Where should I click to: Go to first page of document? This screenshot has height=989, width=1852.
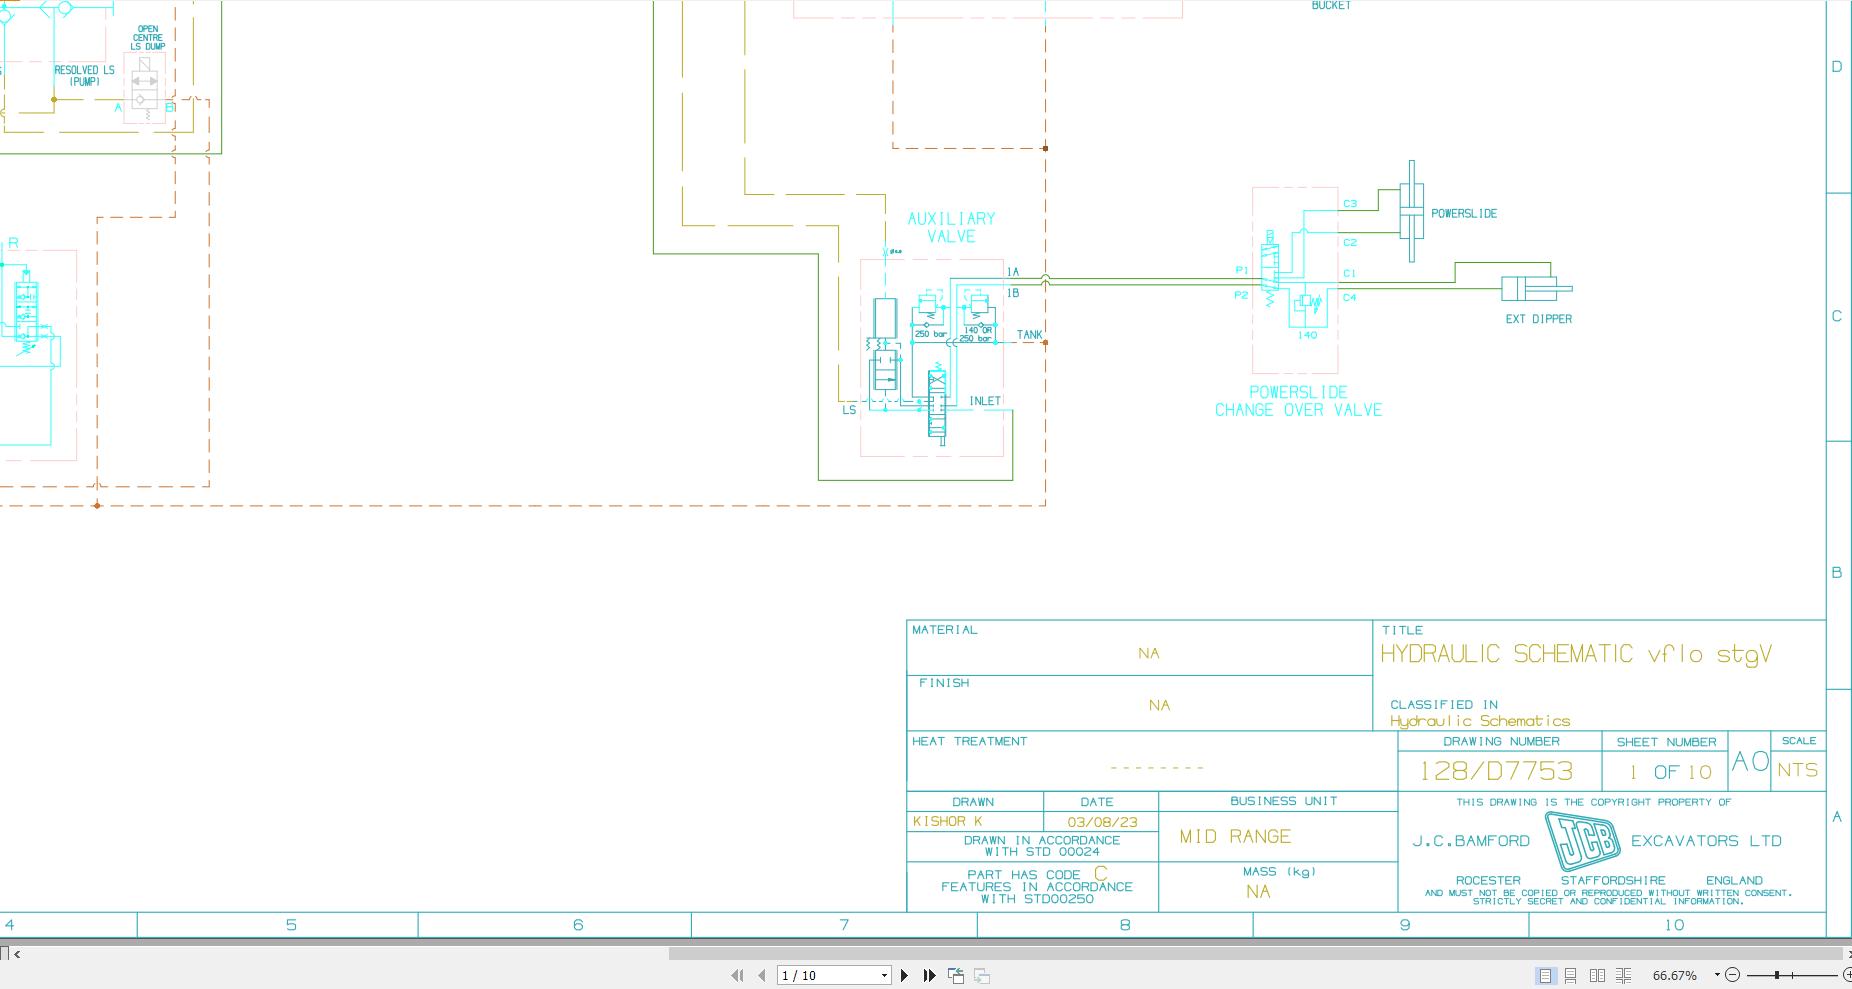coord(737,975)
